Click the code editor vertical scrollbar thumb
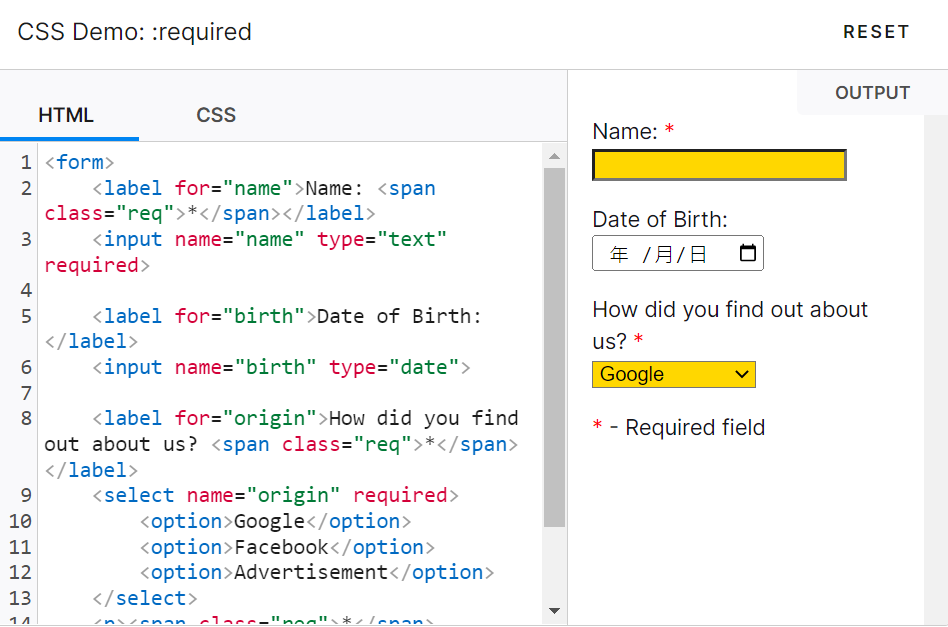Screen dimensions: 948x627 click(555, 345)
